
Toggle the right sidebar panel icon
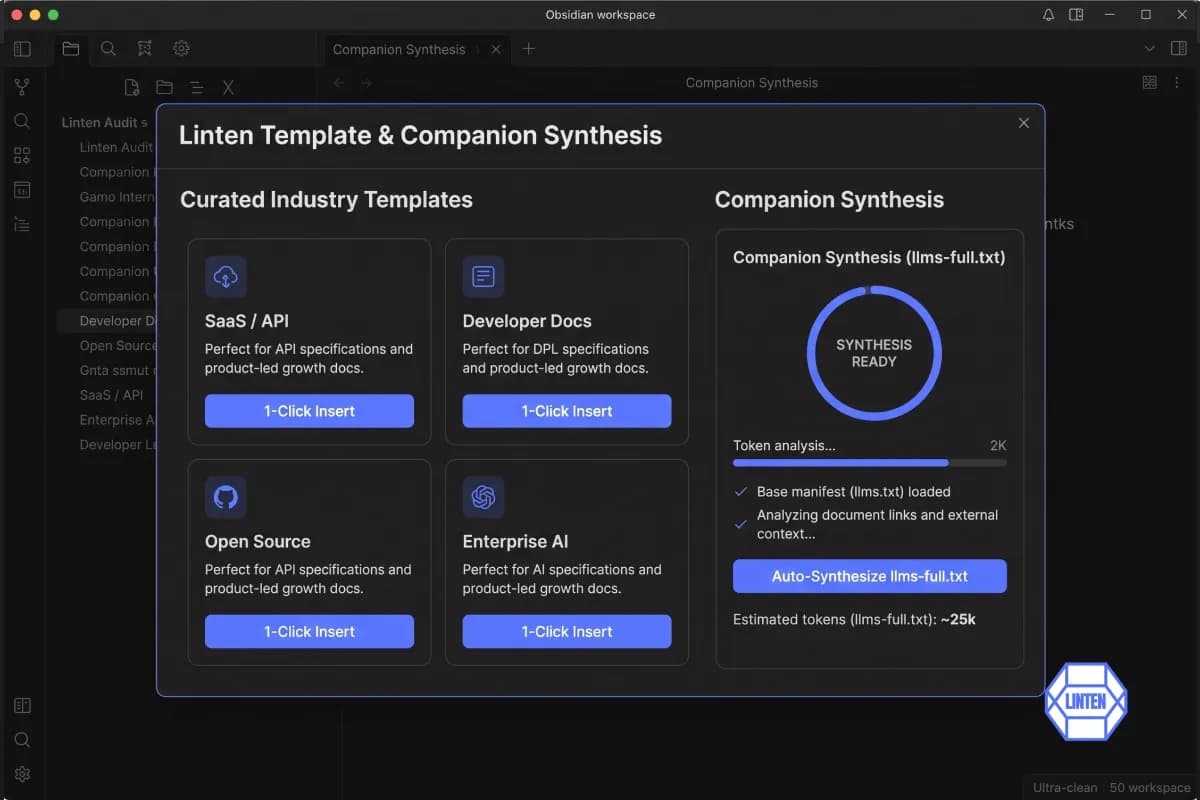[1179, 49]
